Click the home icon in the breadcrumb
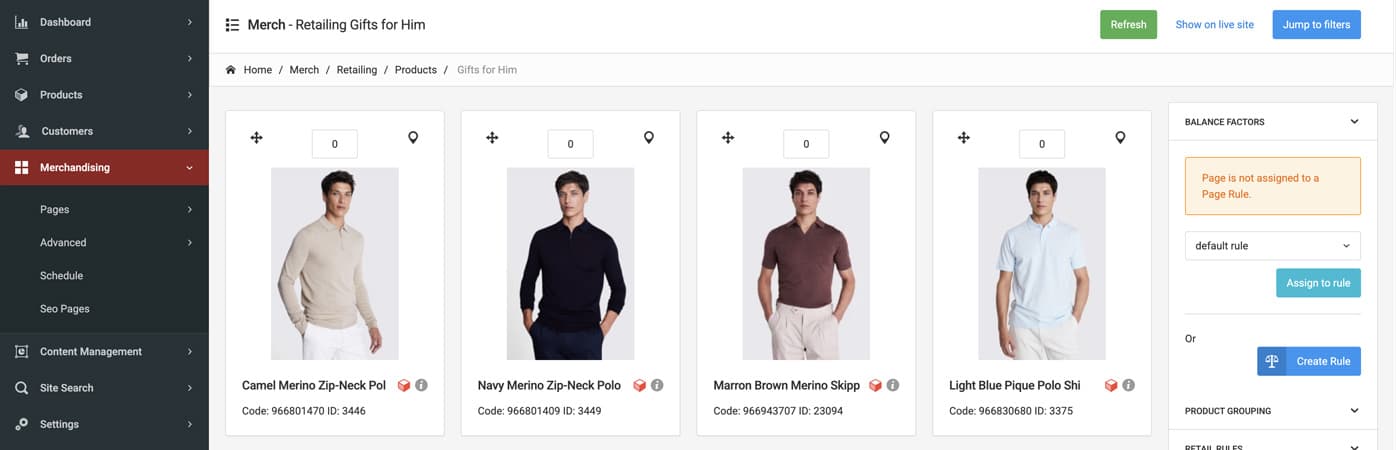The image size is (1396, 450). 231,70
